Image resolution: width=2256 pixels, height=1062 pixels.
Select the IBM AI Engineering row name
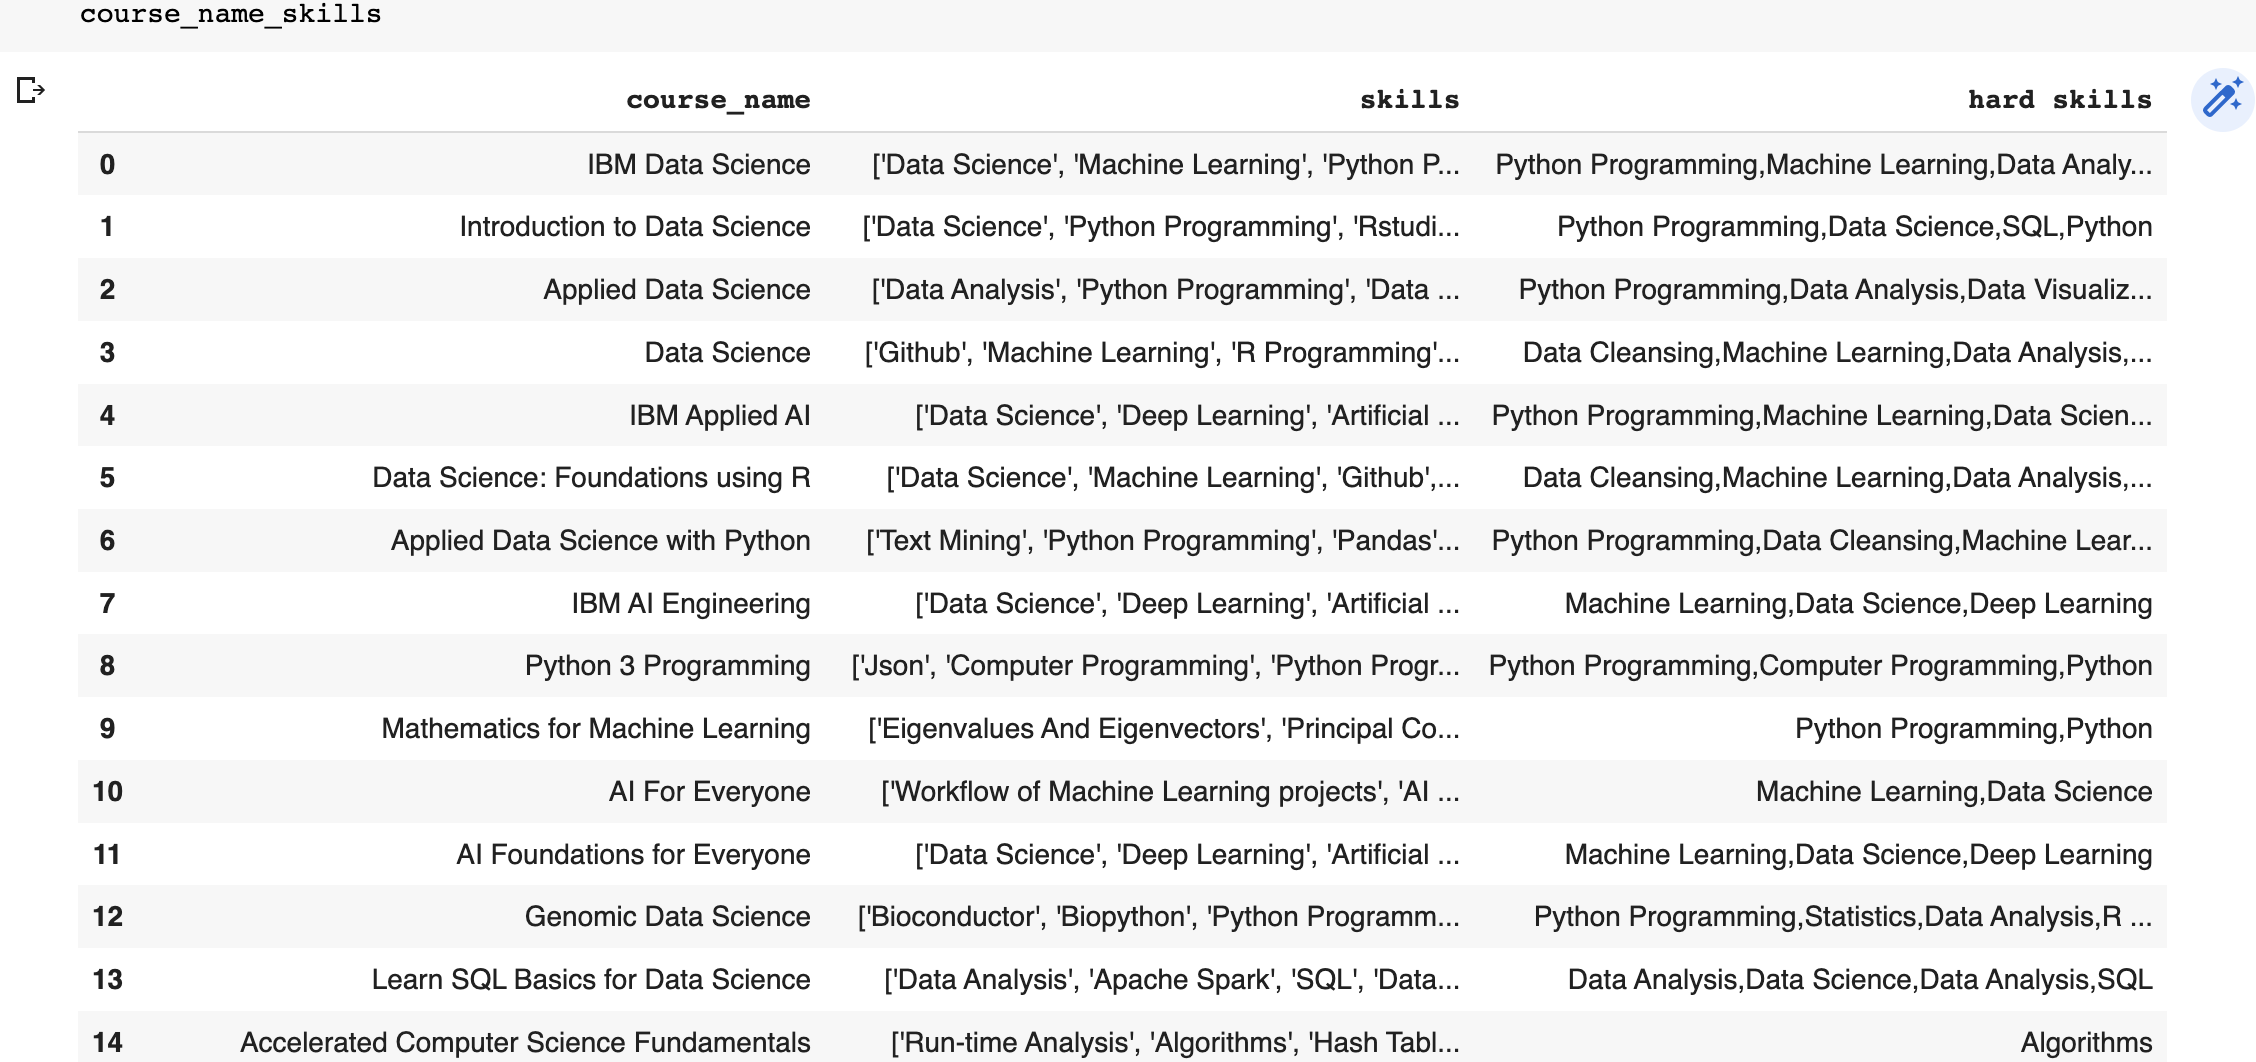[690, 604]
